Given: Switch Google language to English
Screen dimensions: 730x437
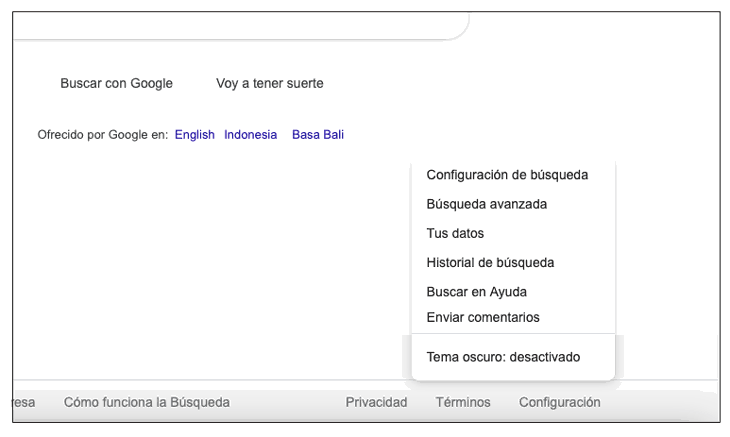Looking at the screenshot, I should pyautogui.click(x=194, y=134).
